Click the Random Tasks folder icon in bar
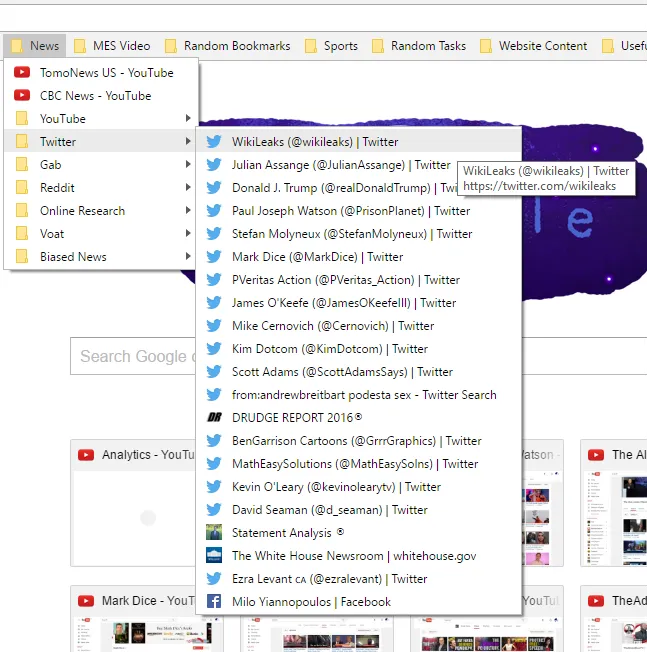 coord(377,46)
